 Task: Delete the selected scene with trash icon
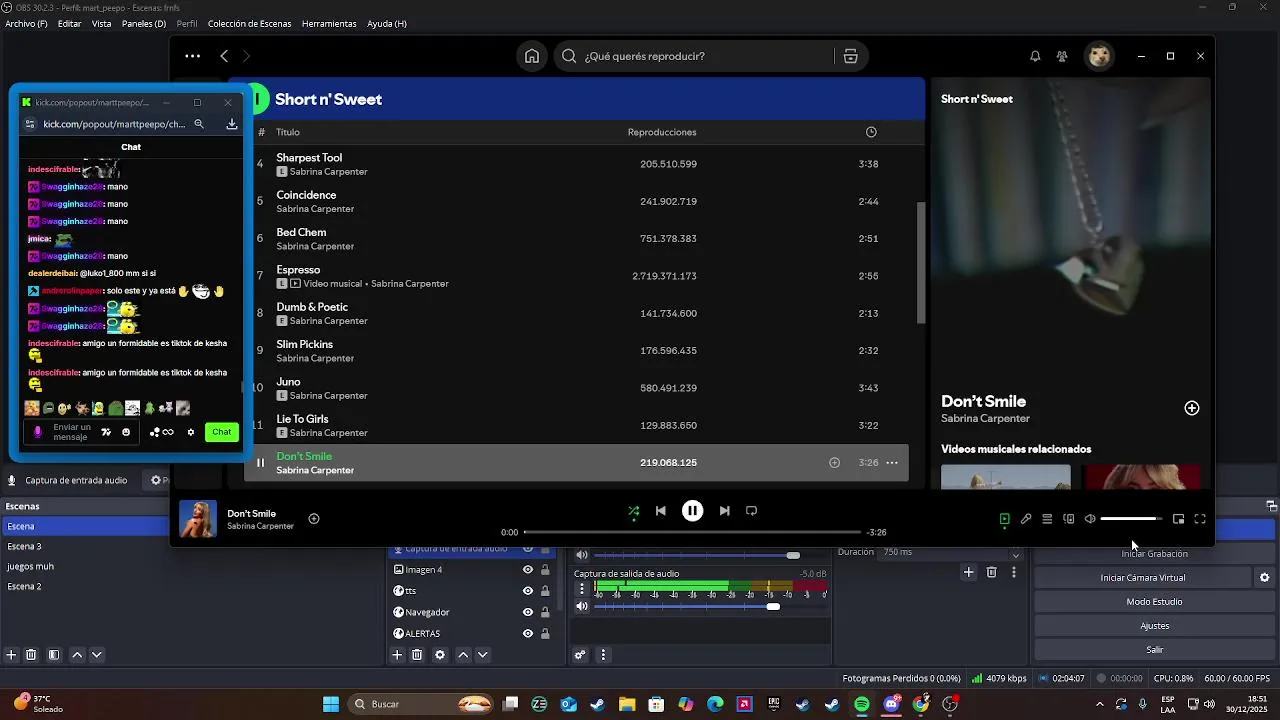pos(31,655)
